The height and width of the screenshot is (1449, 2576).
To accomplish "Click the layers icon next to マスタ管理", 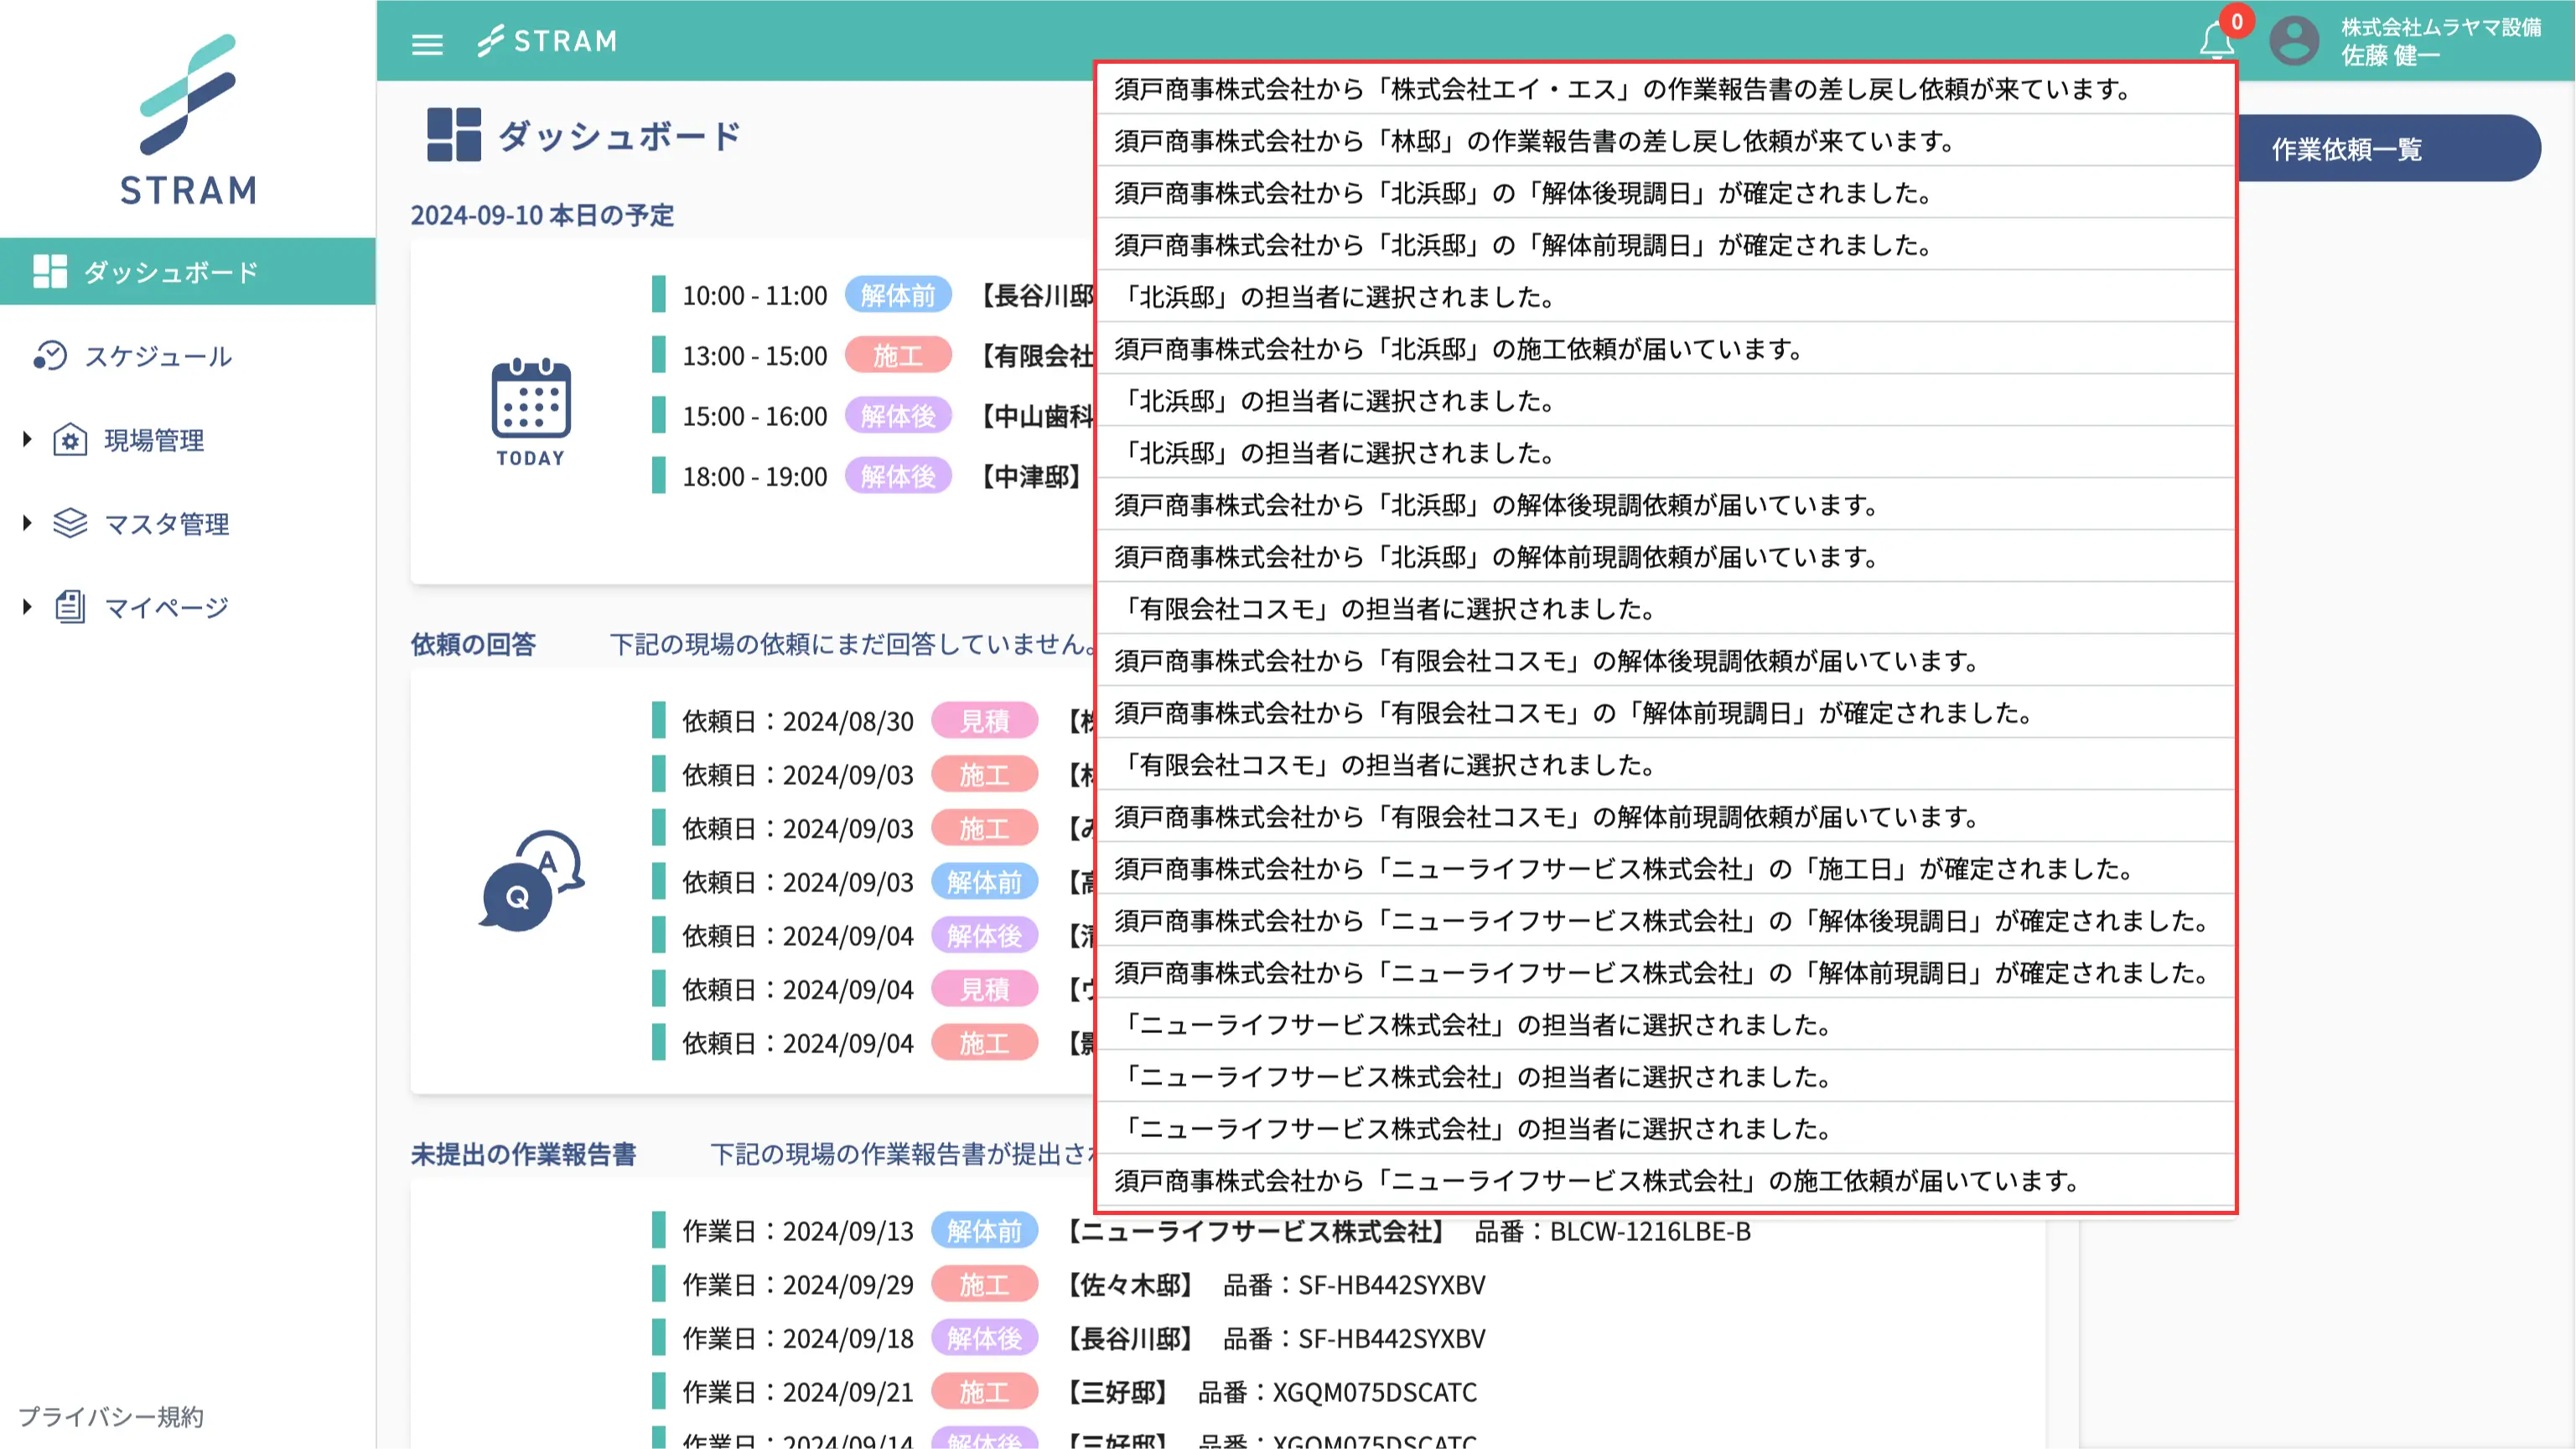I will click(70, 523).
